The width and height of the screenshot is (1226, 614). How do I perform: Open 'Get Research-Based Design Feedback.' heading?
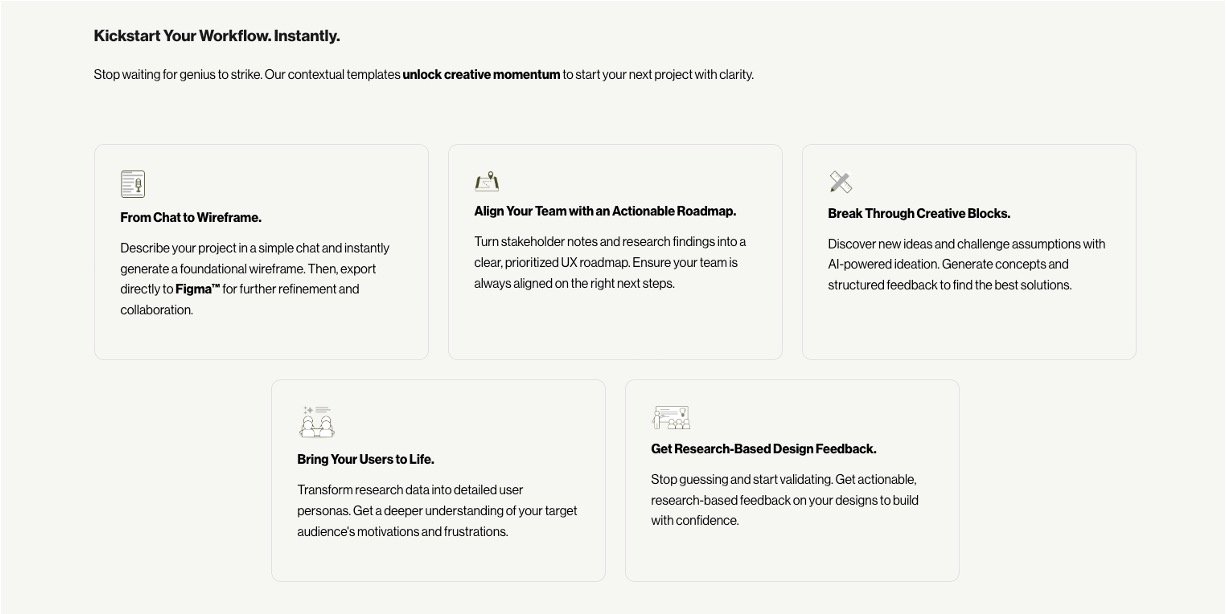pyautogui.click(x=763, y=449)
